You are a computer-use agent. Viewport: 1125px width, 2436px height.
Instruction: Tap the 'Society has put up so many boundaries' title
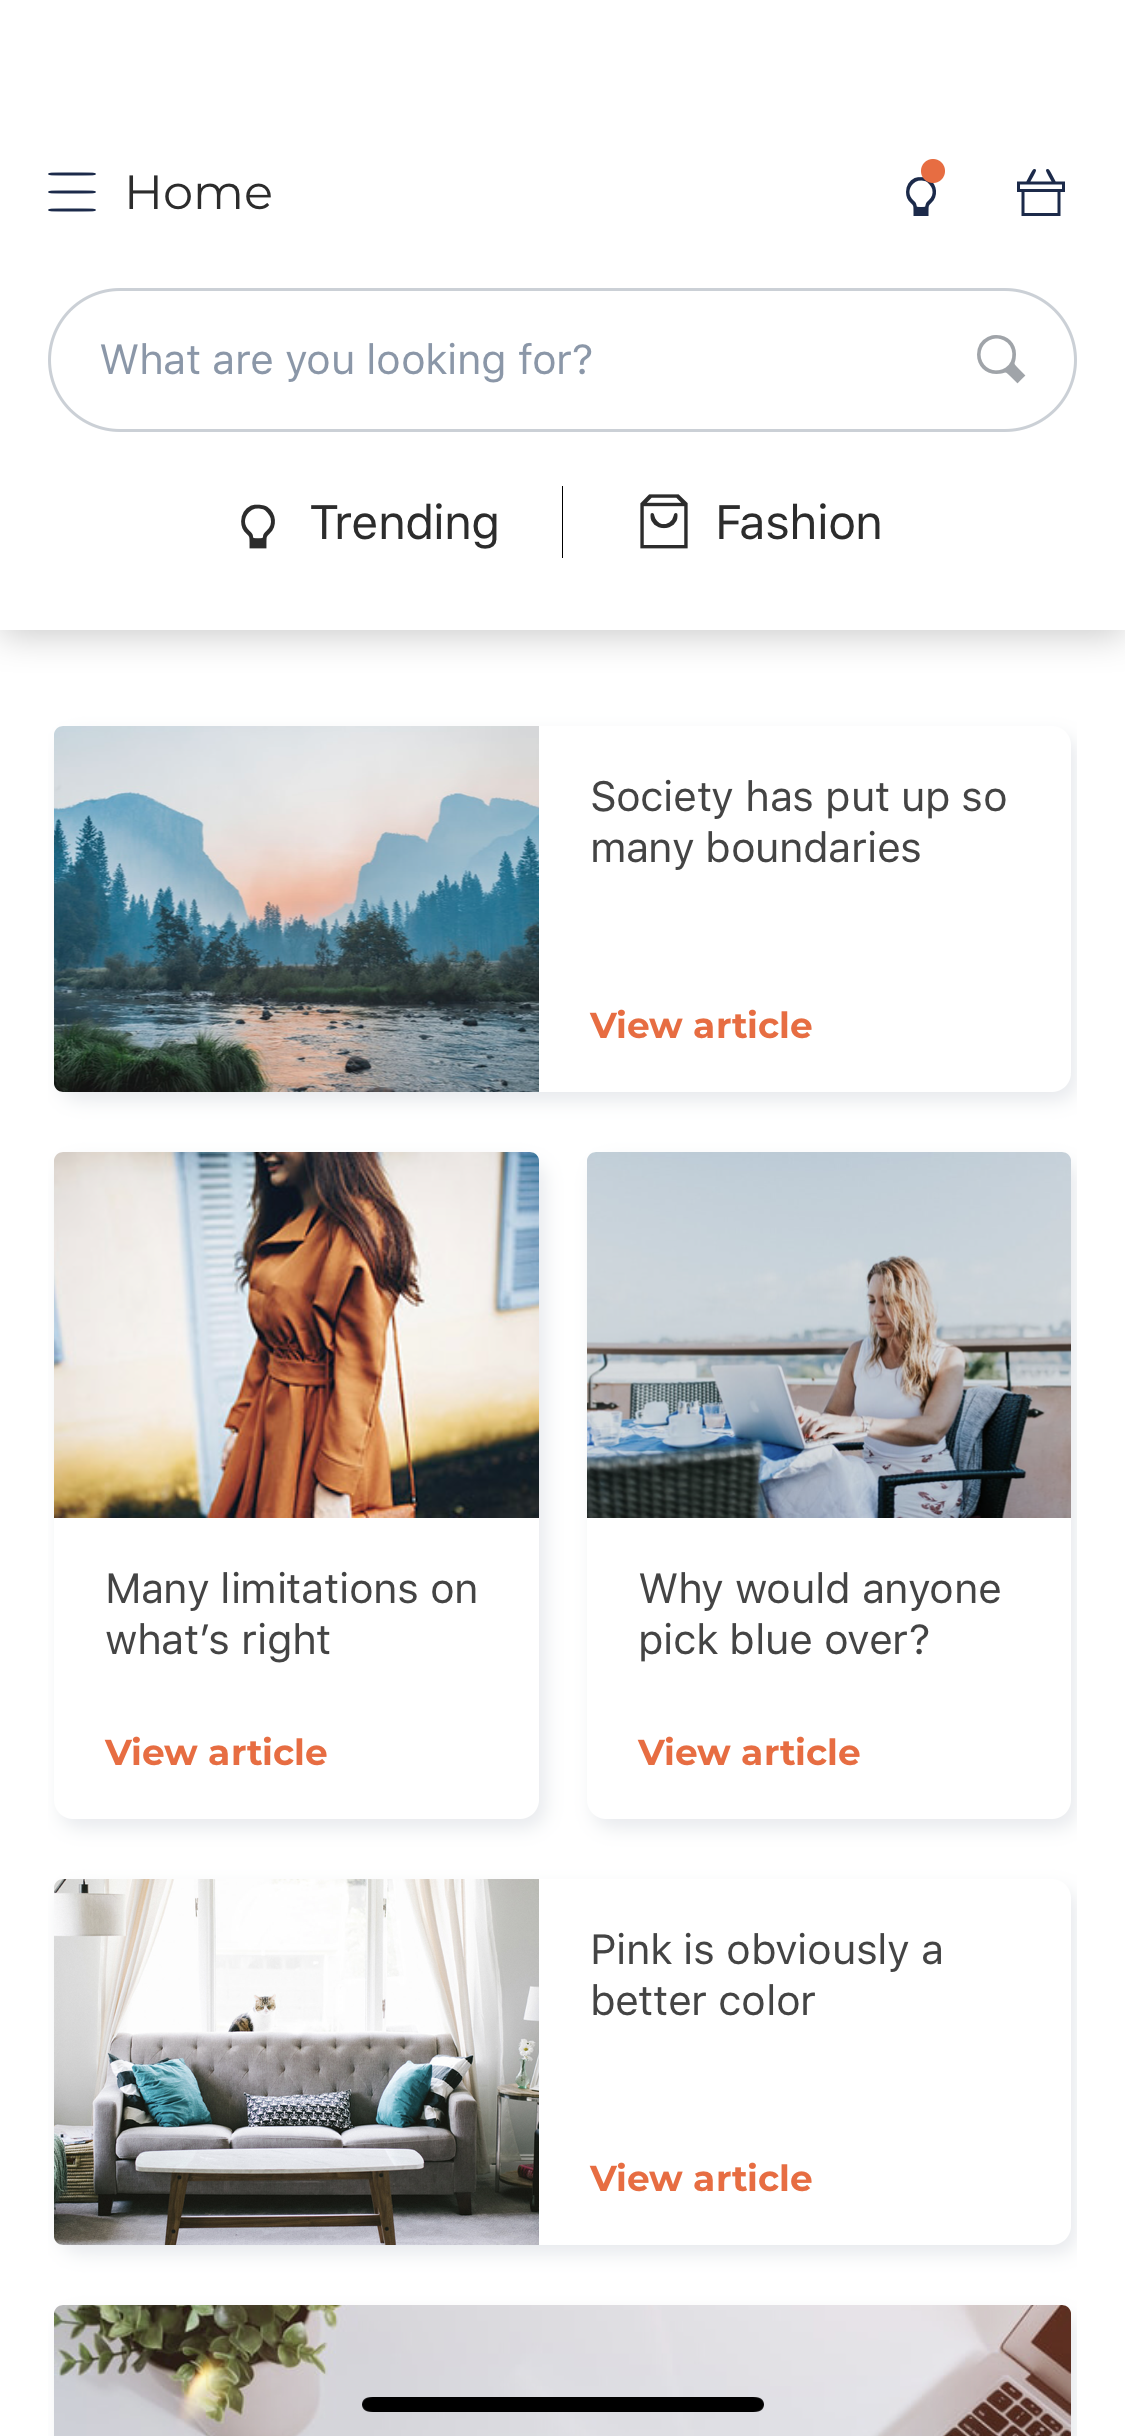click(798, 822)
